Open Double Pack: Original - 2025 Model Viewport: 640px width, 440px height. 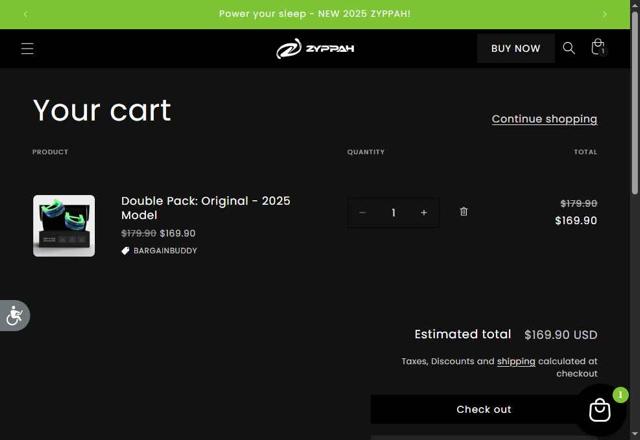coord(205,208)
